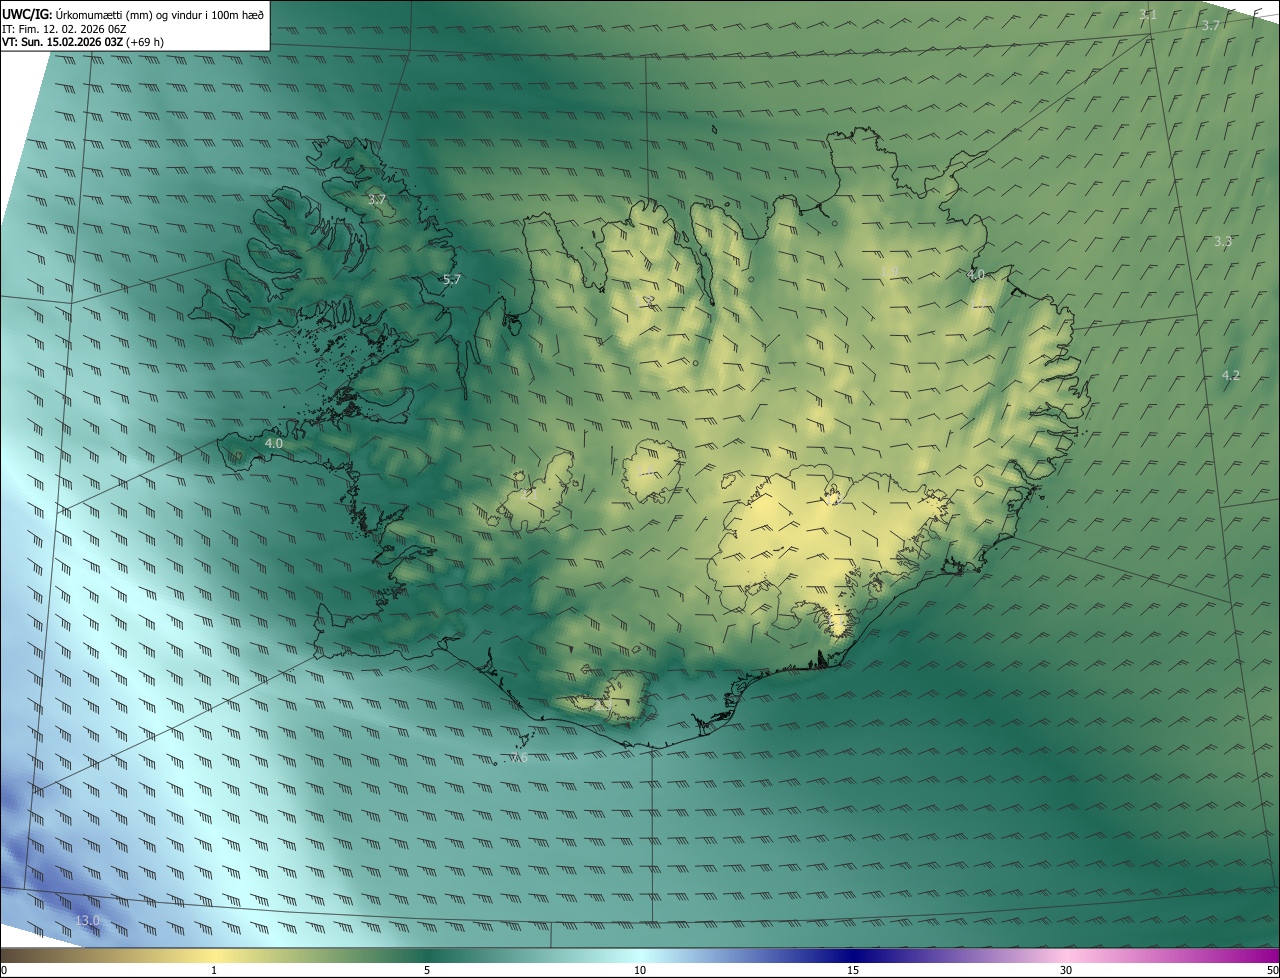Click the '0' tick on the color scale

tap(4, 970)
